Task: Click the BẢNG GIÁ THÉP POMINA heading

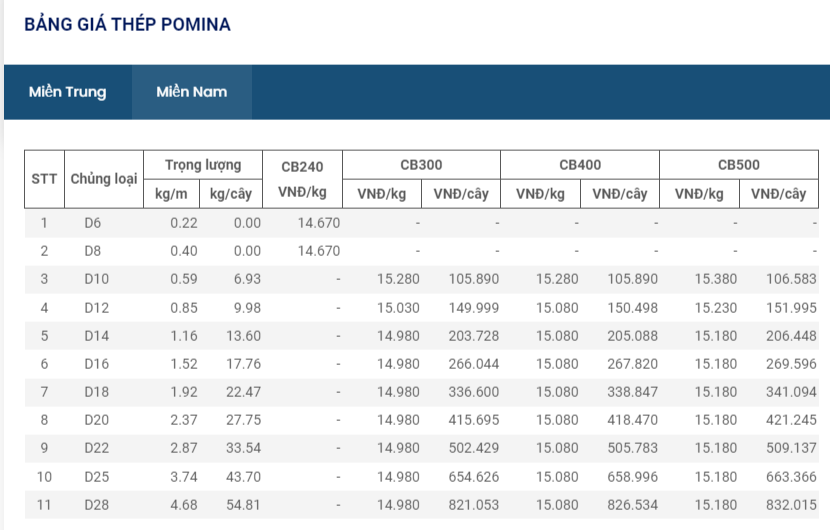Action: [127, 25]
